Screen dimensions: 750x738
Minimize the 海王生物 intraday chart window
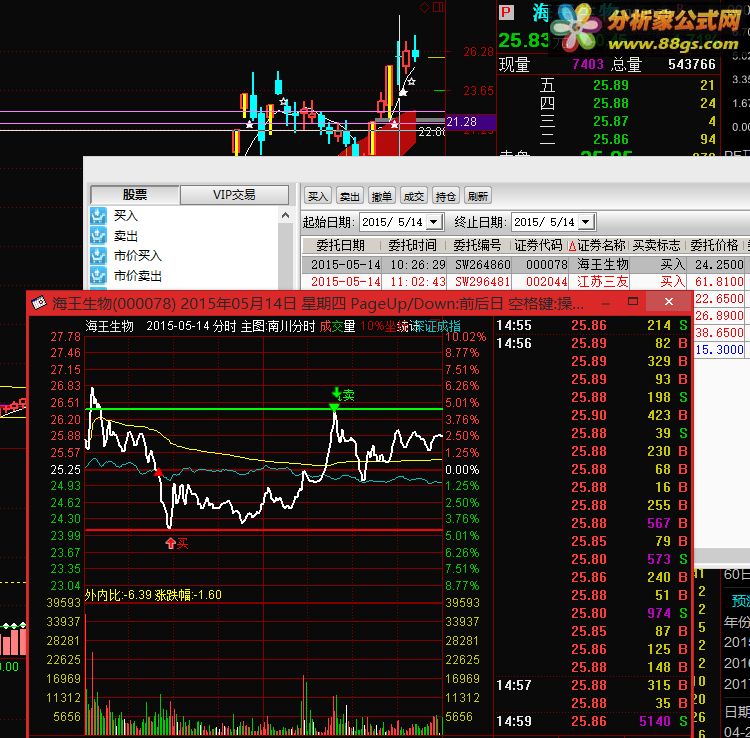click(x=606, y=302)
